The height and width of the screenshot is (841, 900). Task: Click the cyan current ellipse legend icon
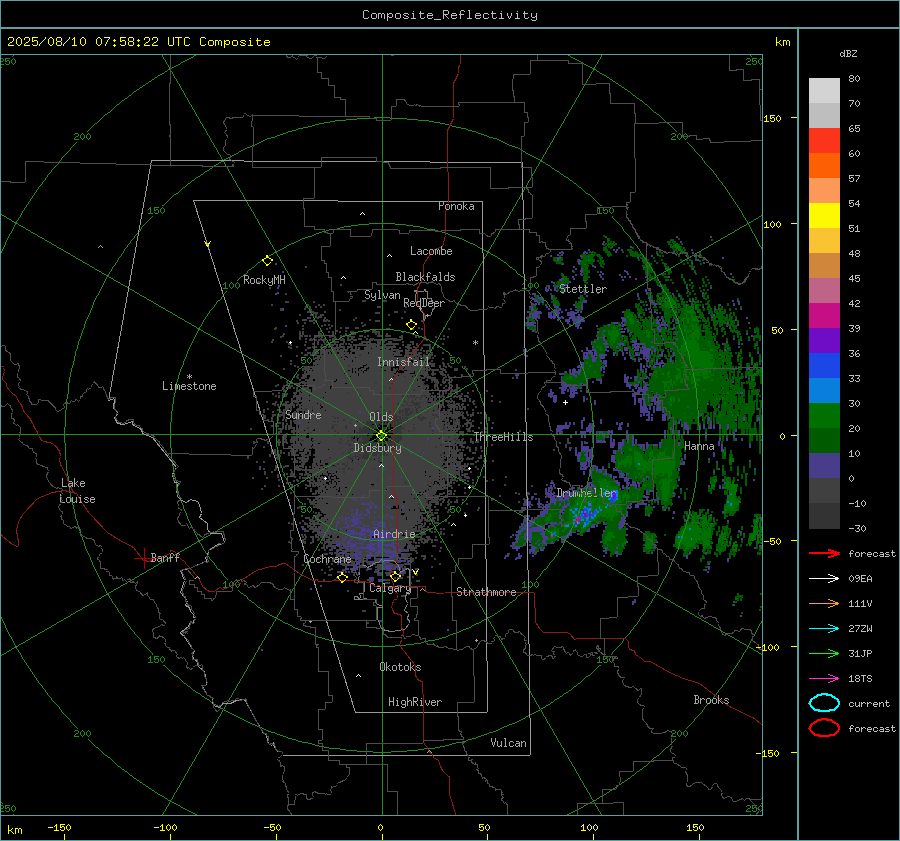point(824,703)
